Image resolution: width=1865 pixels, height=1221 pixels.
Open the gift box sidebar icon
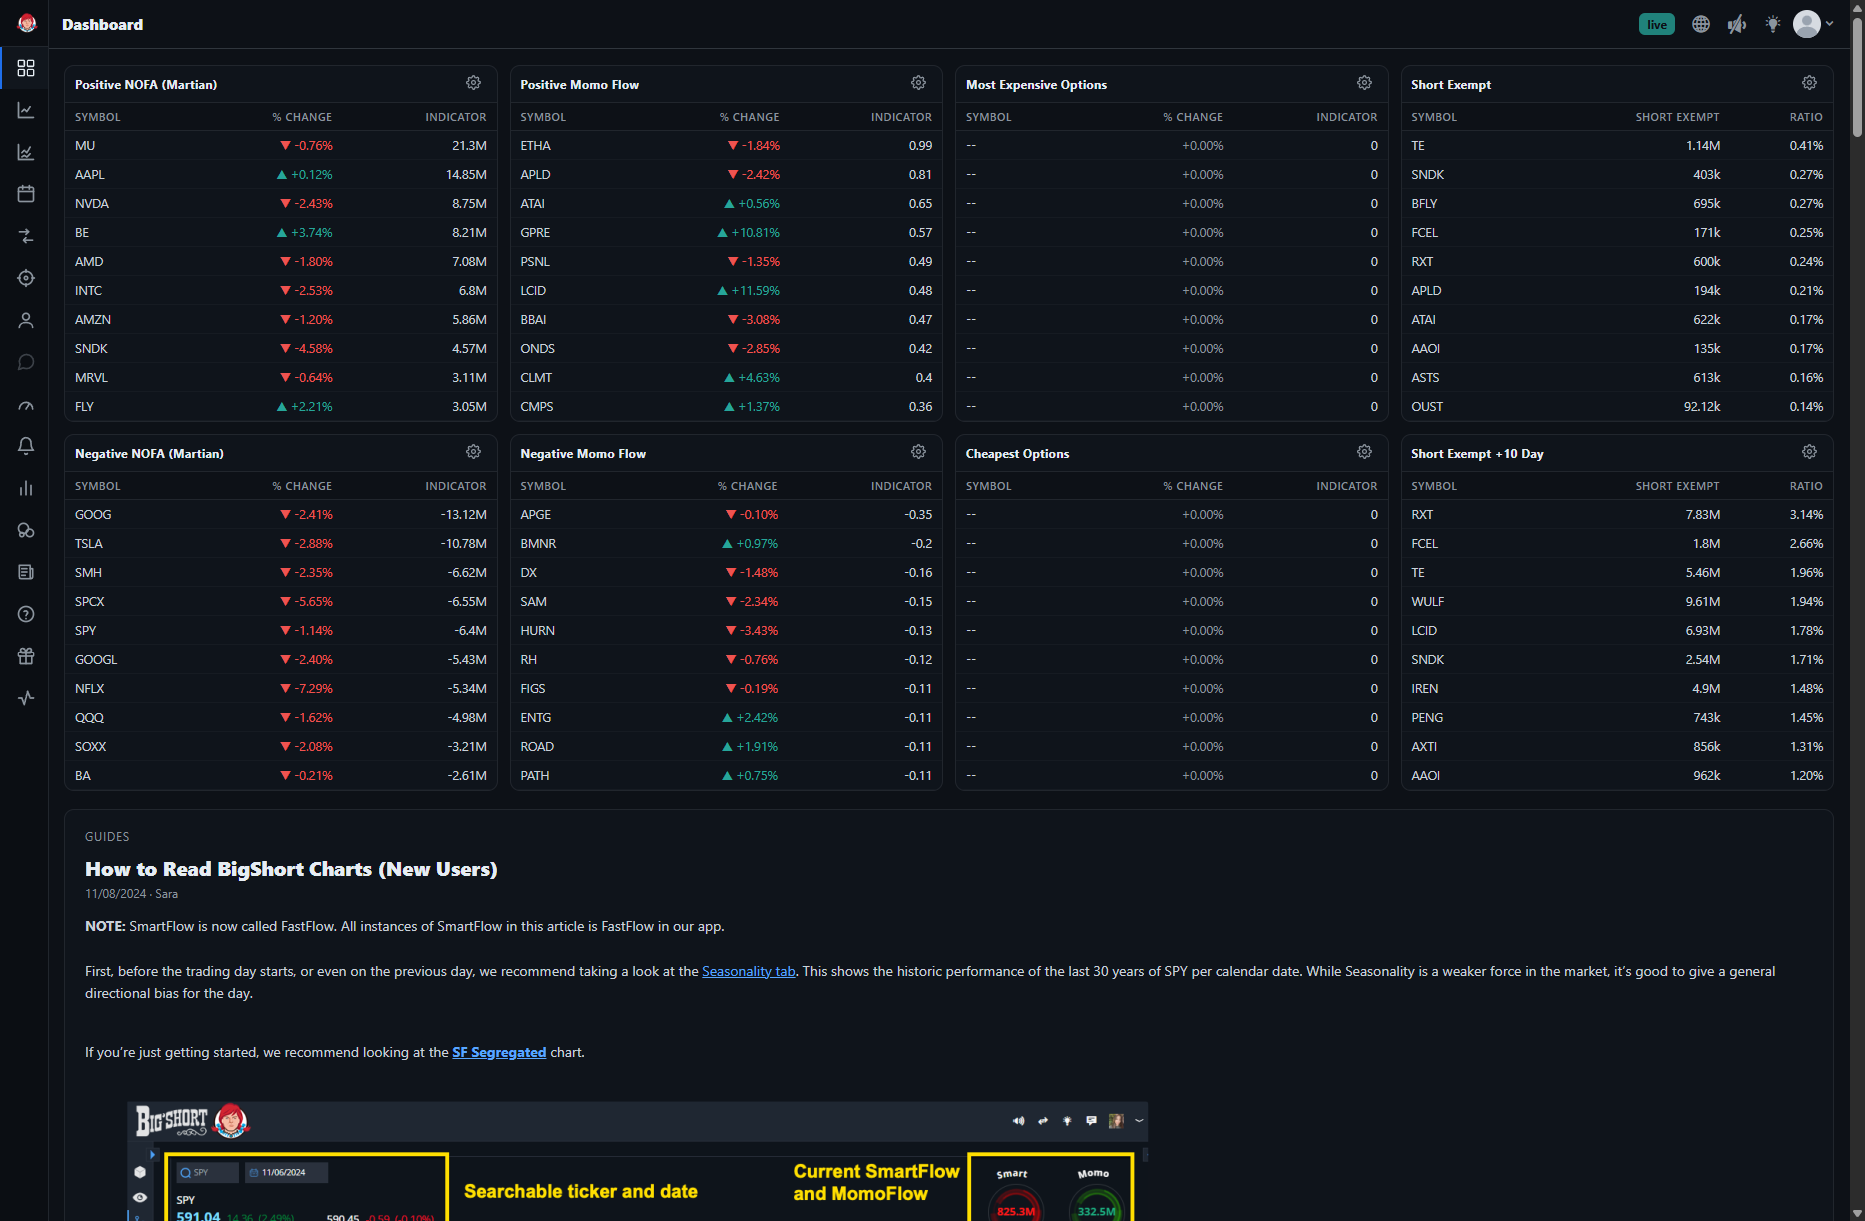coord(26,656)
